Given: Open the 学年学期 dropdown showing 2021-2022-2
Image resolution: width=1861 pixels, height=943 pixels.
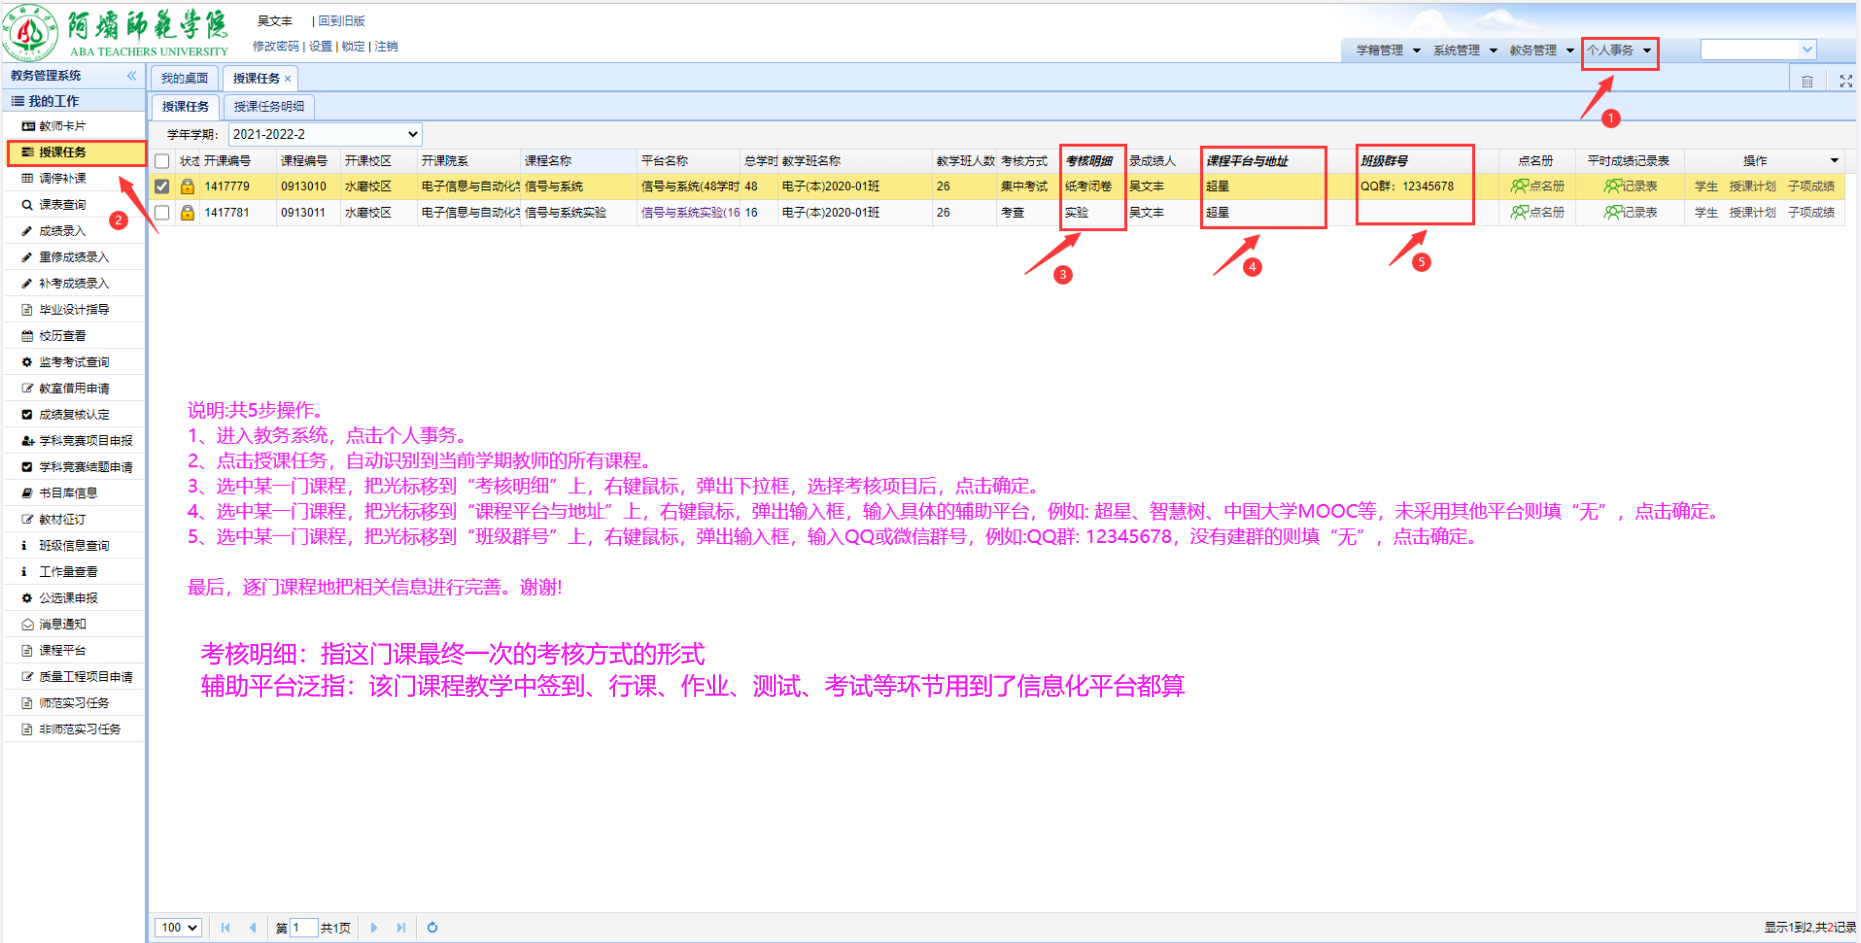Looking at the screenshot, I should (324, 134).
